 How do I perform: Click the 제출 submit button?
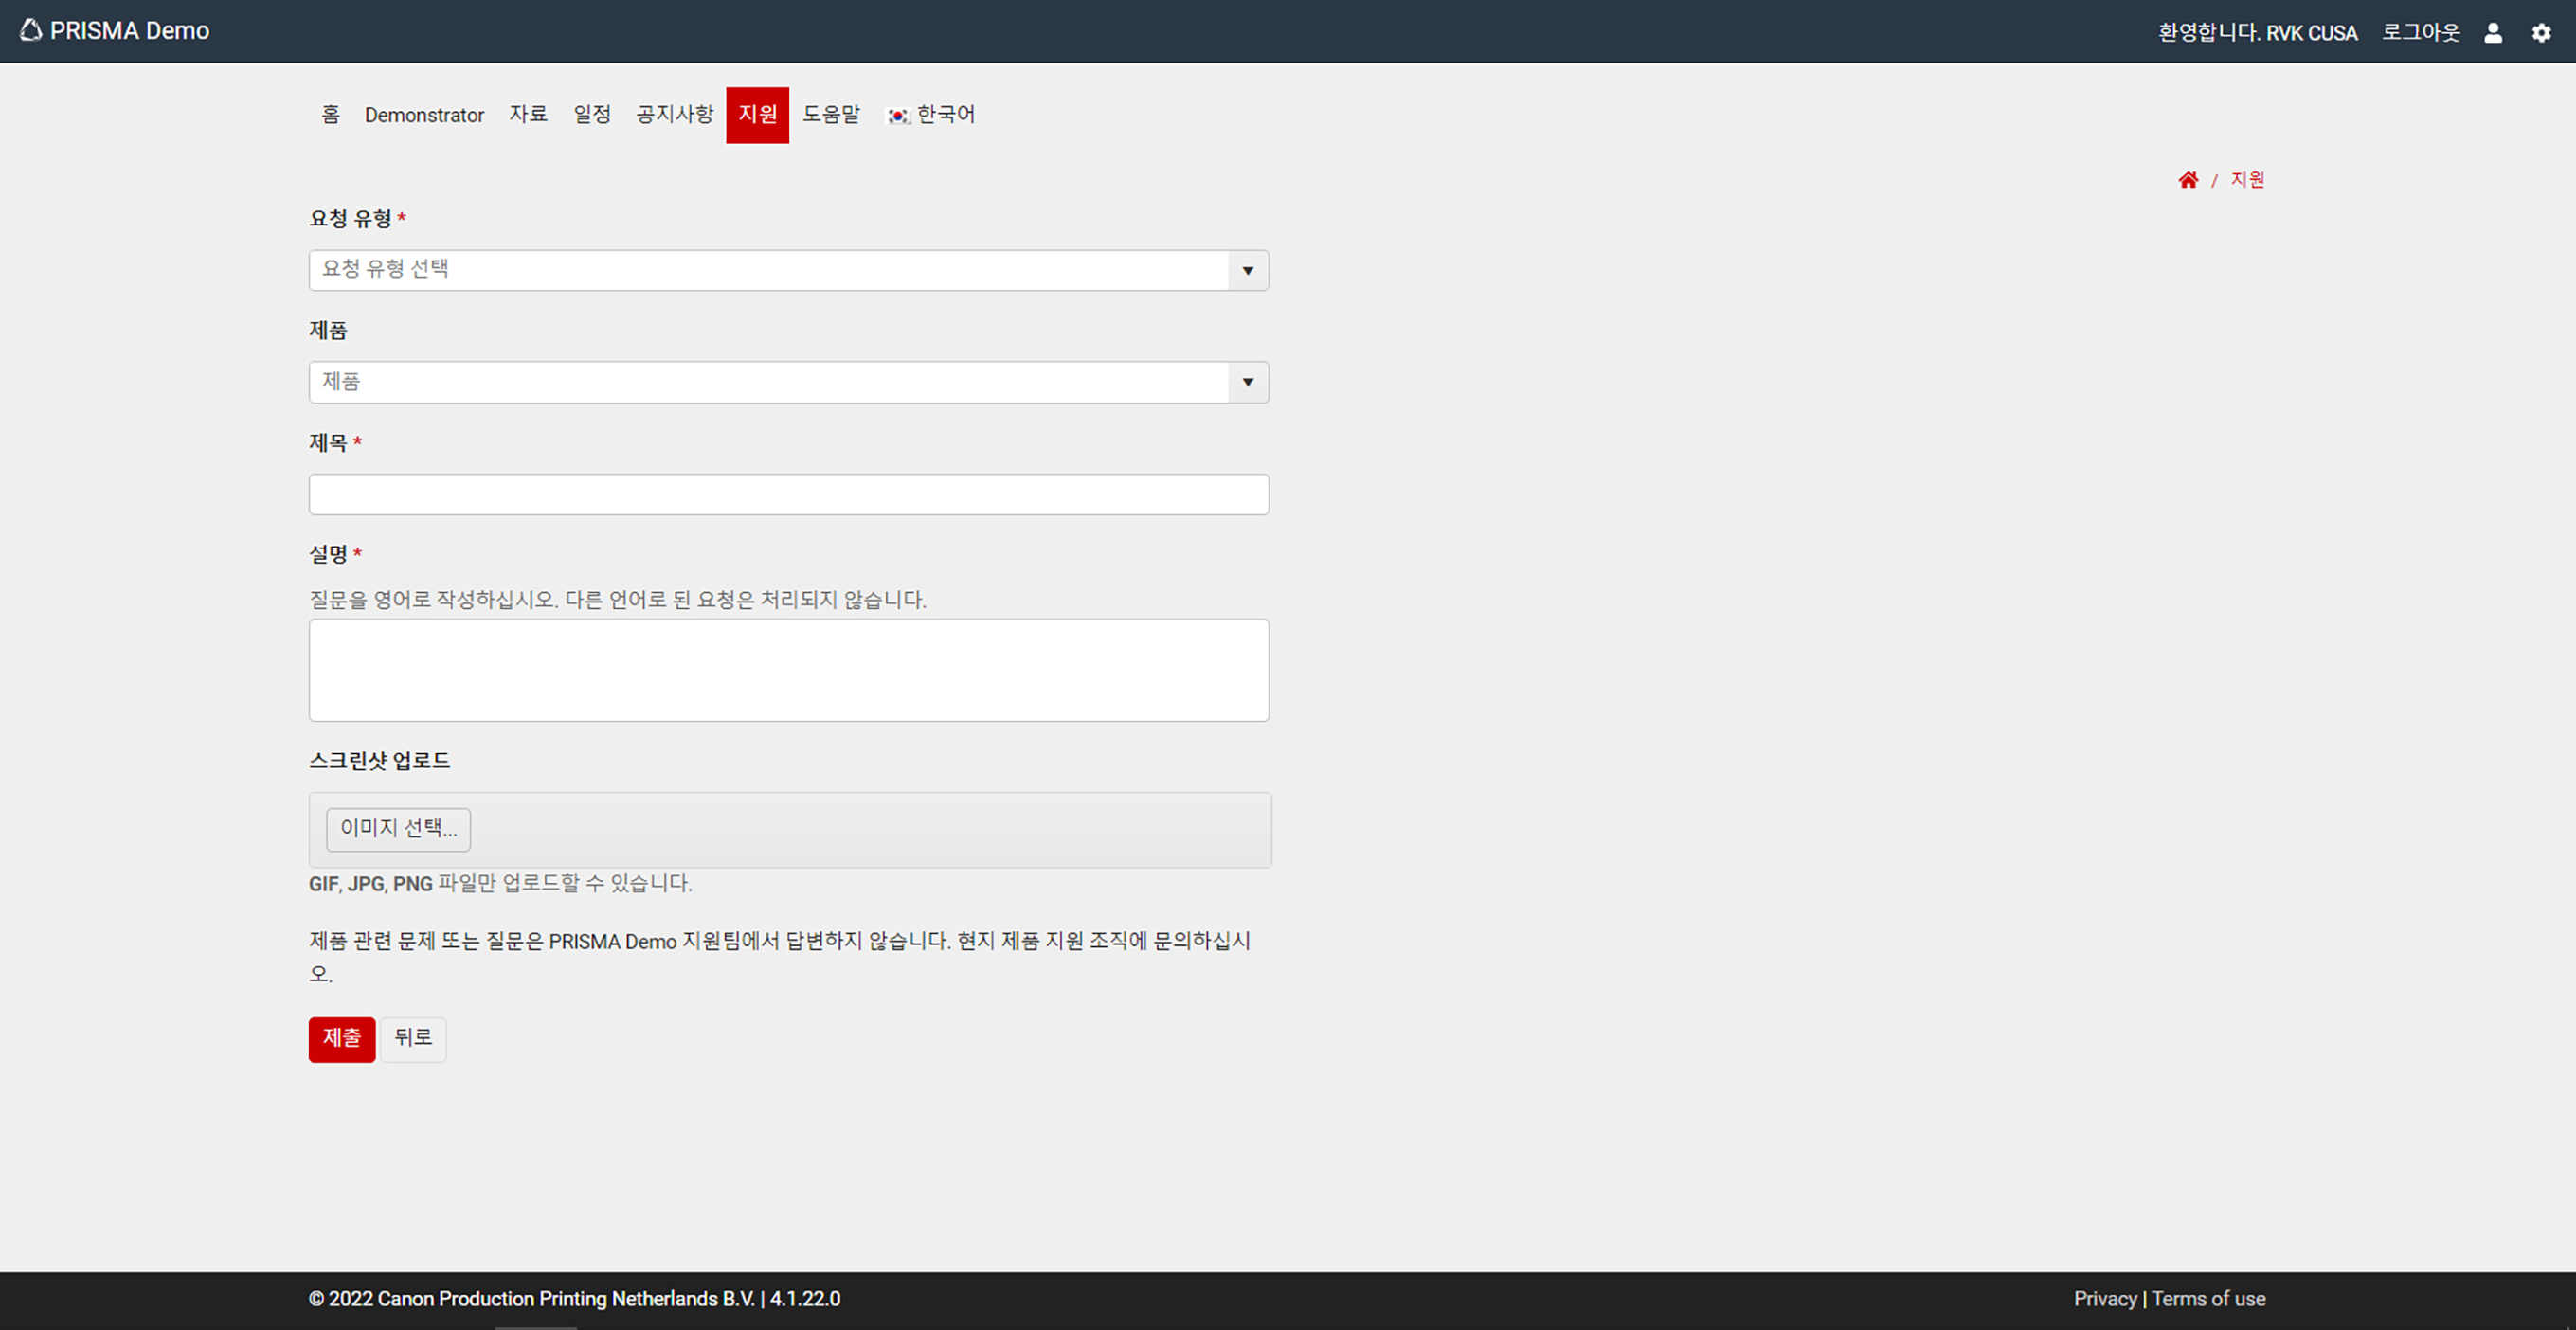(x=342, y=1039)
